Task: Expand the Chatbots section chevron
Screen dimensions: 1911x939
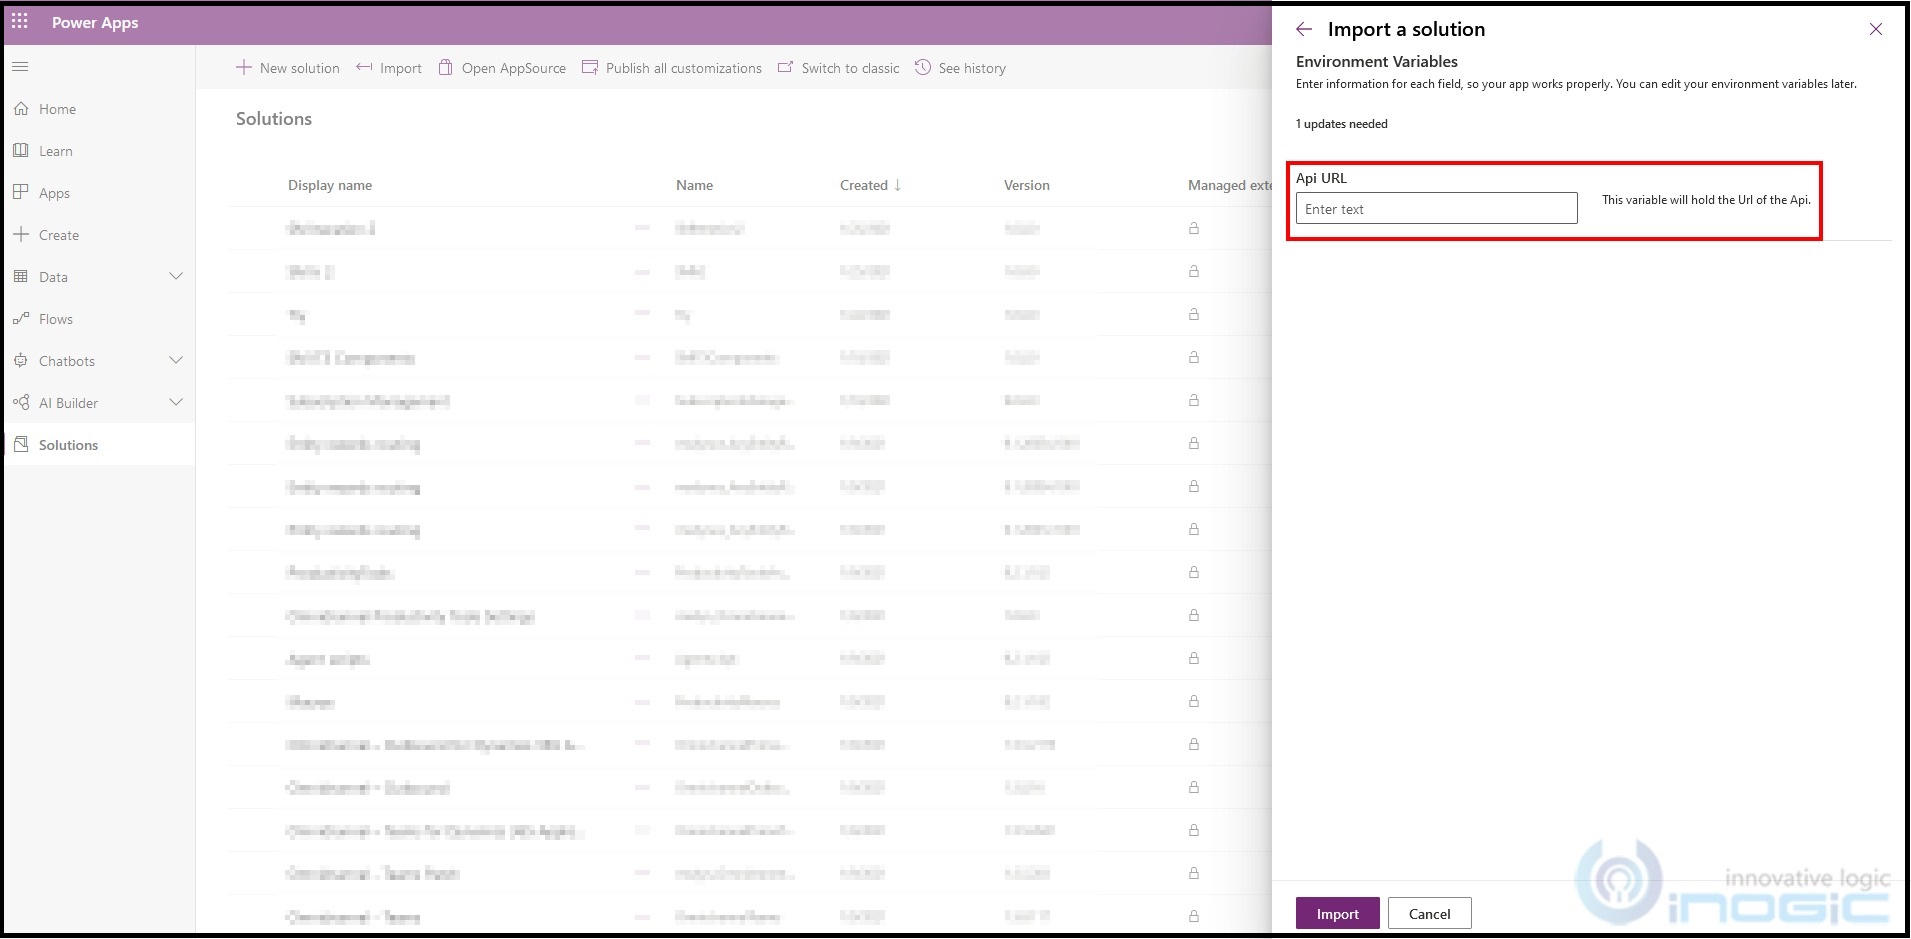Action: click(176, 360)
